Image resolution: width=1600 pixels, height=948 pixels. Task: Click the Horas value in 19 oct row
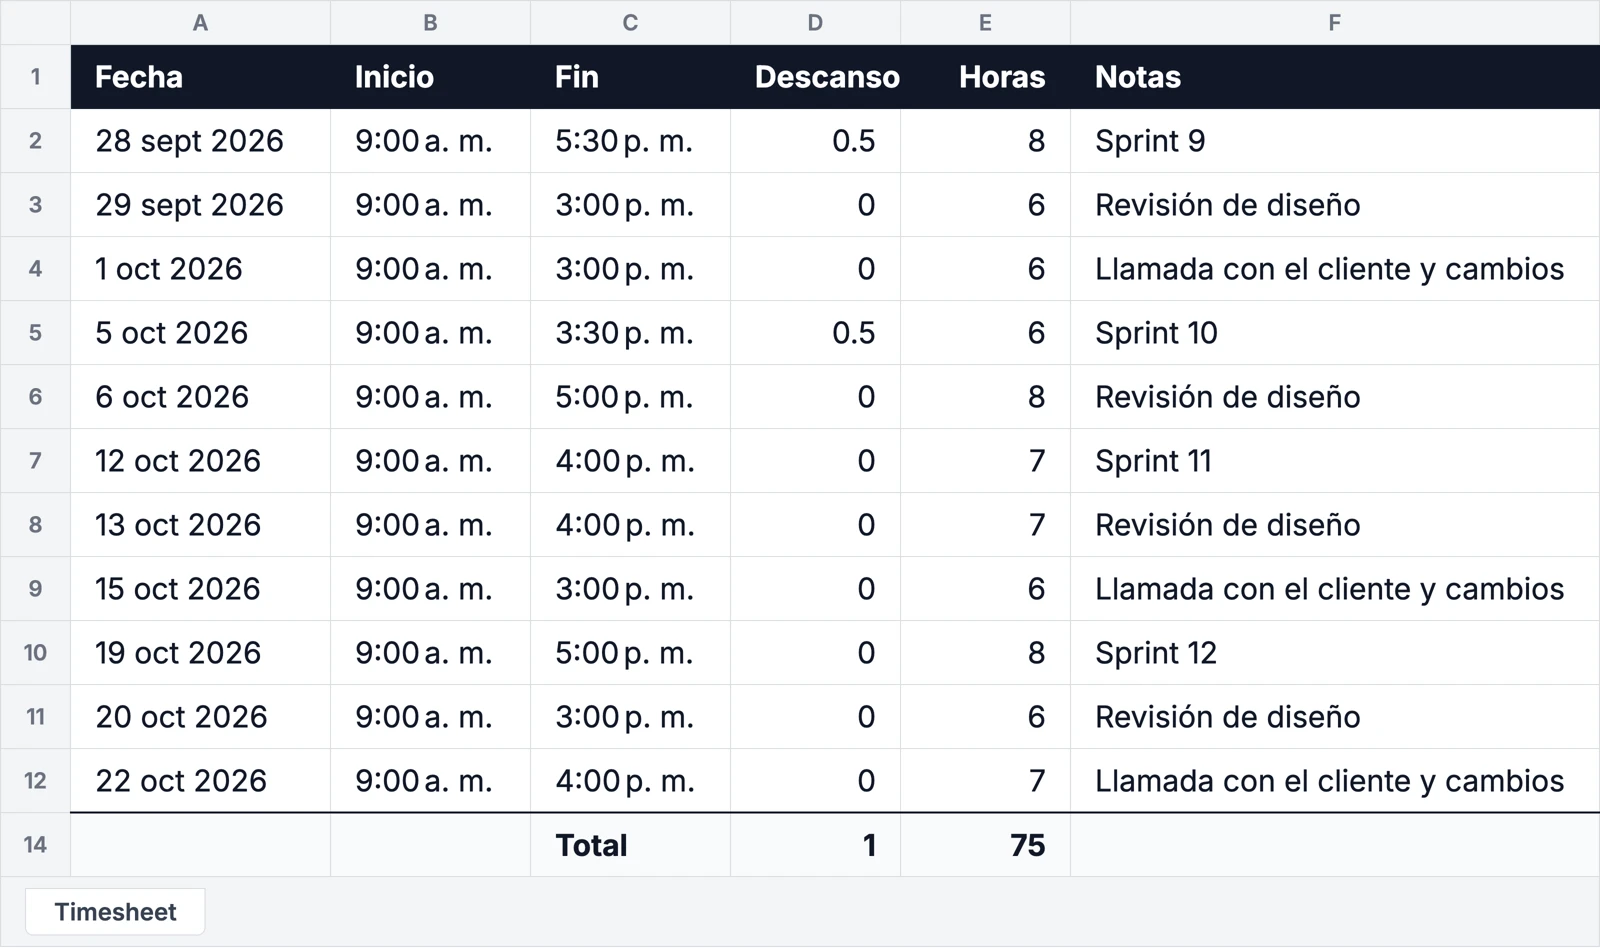point(985,653)
